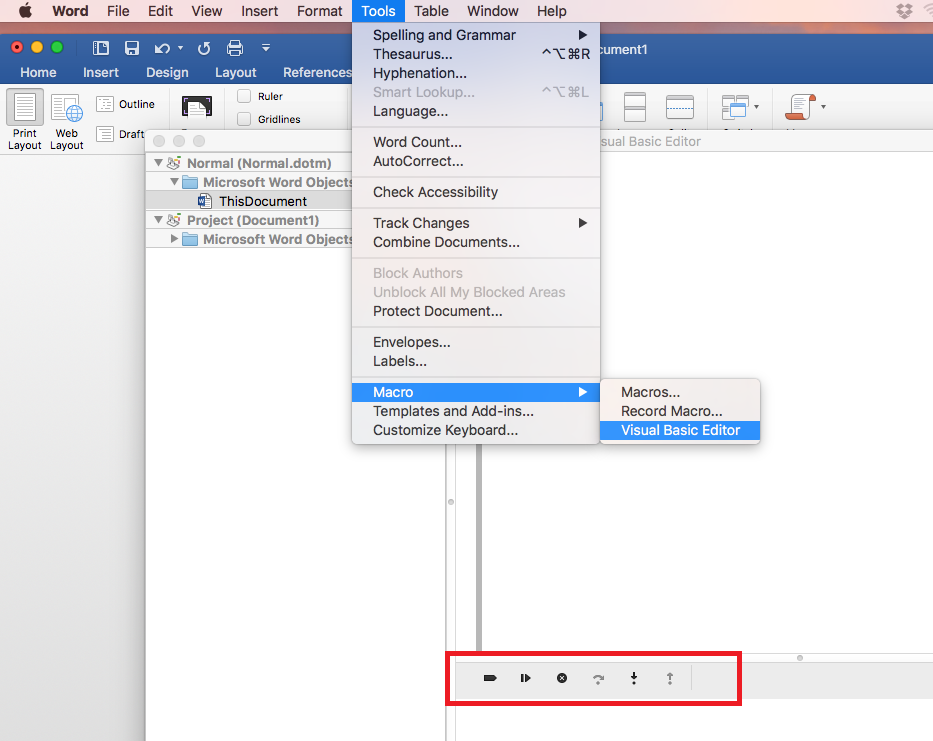Switch to Draft view
This screenshot has height=741, width=933.
click(120, 134)
